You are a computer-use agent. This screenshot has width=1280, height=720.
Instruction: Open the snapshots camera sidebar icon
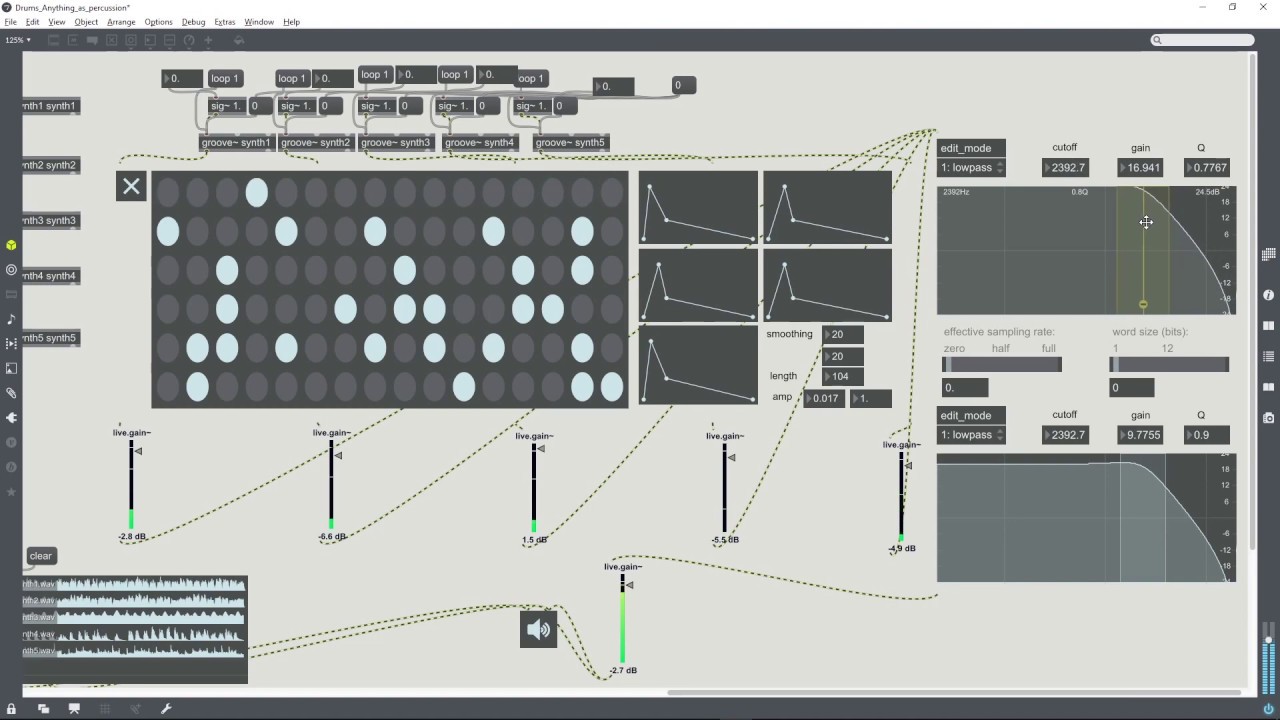coord(1268,417)
